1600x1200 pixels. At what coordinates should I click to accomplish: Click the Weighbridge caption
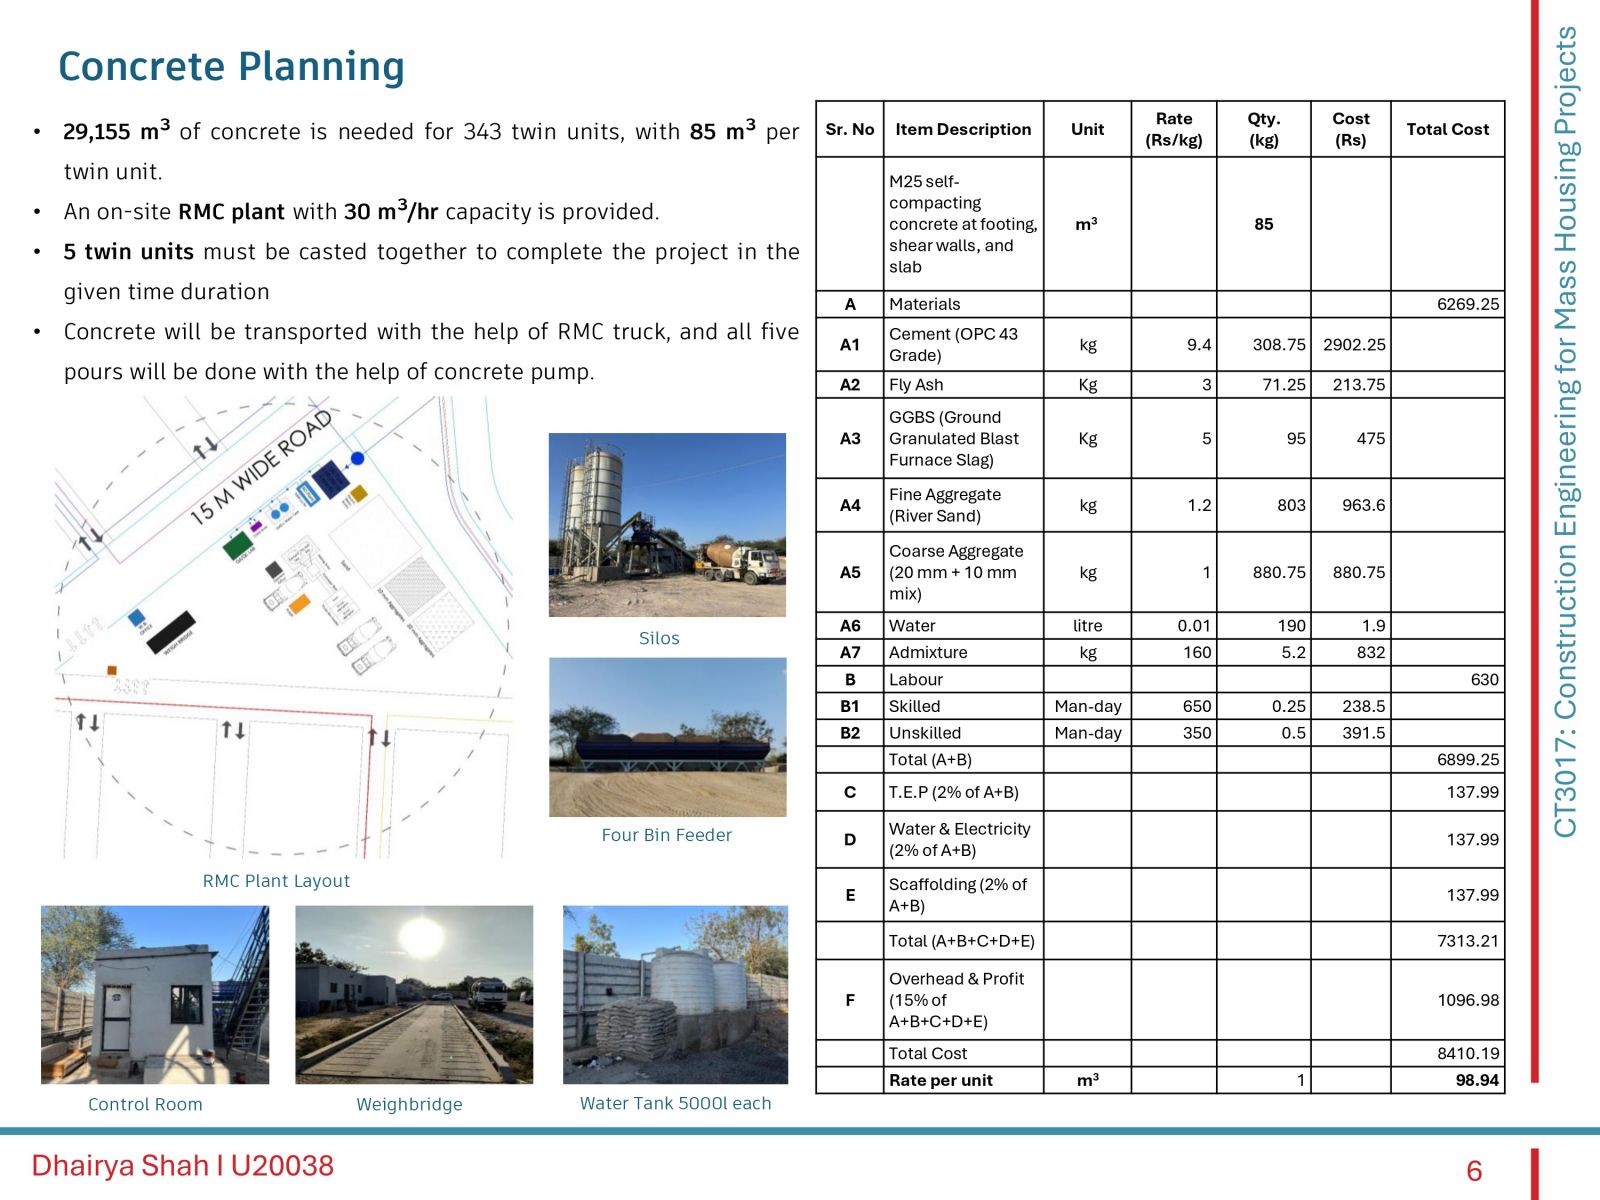409,1104
